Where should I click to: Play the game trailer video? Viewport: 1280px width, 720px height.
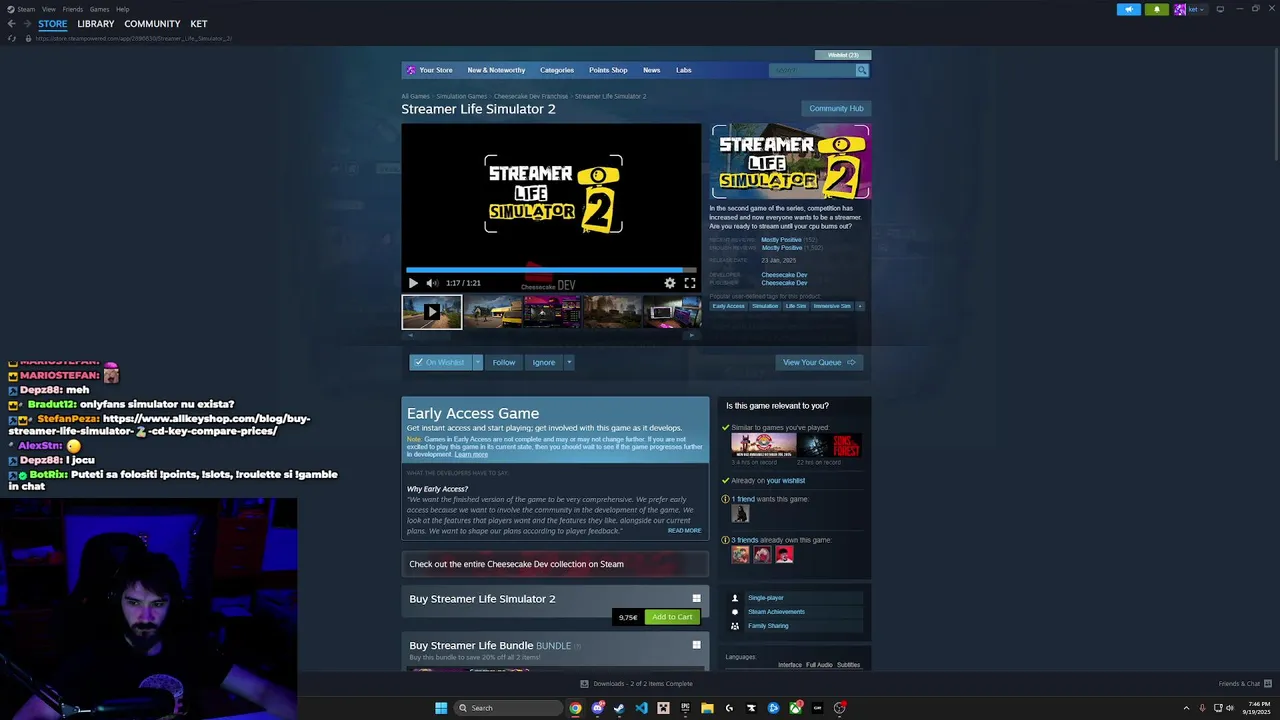413,283
